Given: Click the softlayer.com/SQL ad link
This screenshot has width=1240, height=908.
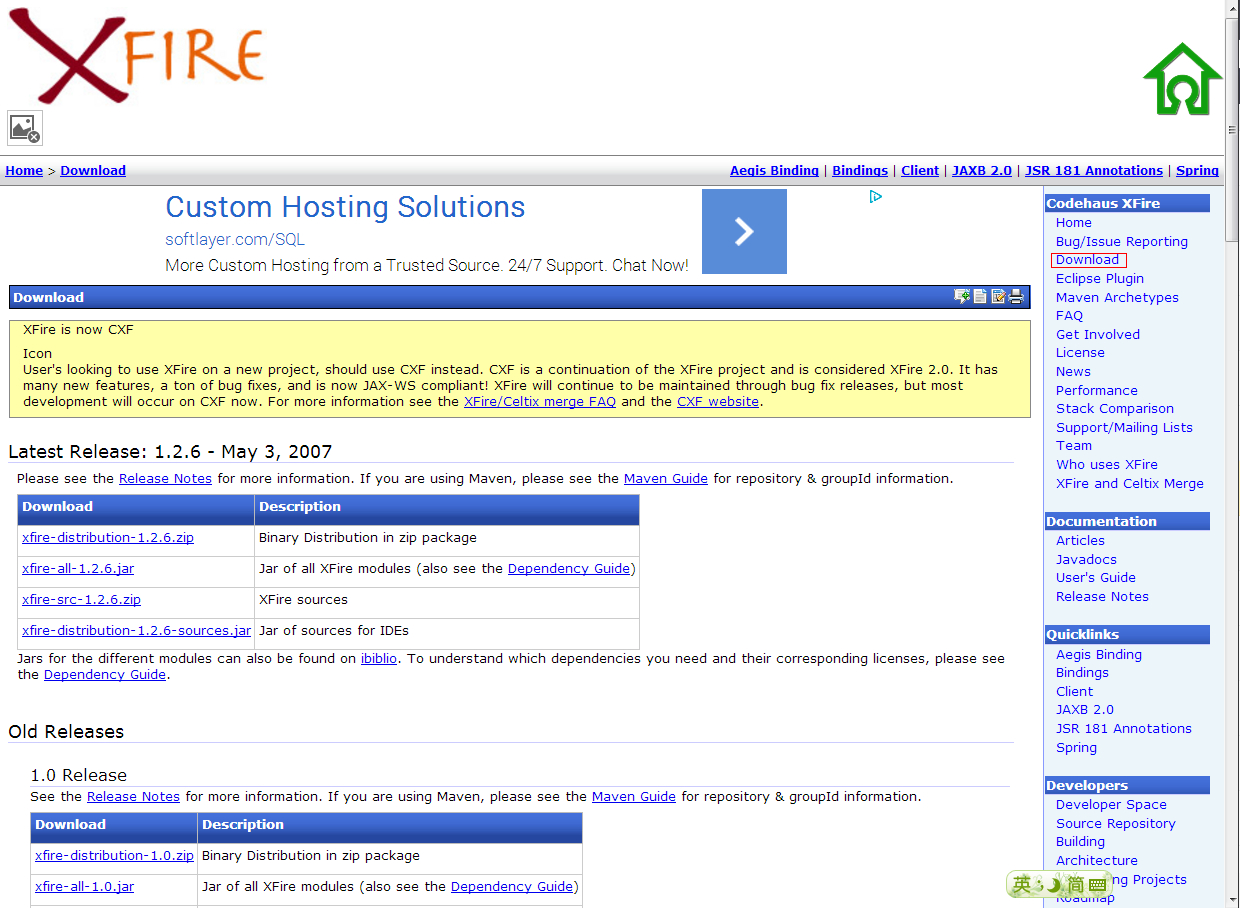Looking at the screenshot, I should tap(235, 240).
